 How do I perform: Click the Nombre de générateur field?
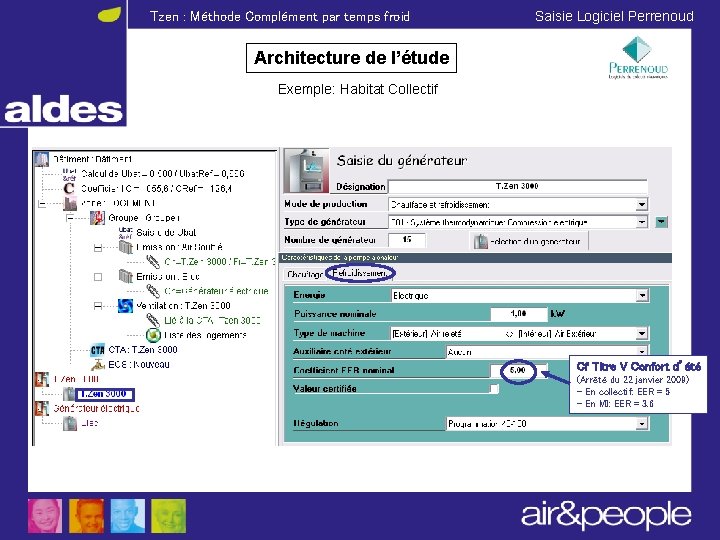coord(407,240)
